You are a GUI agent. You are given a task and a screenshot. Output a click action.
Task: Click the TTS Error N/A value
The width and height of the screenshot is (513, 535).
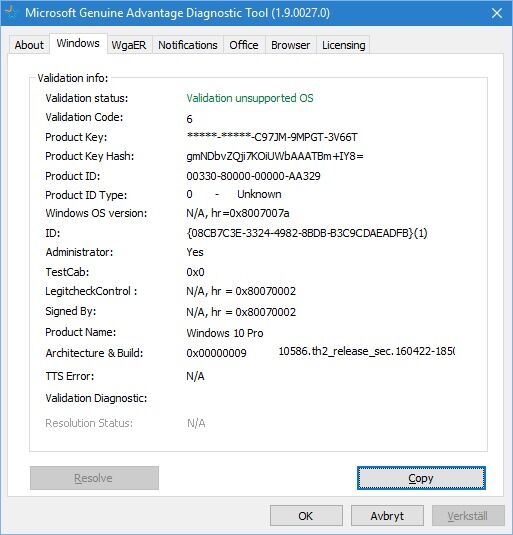coord(195,376)
